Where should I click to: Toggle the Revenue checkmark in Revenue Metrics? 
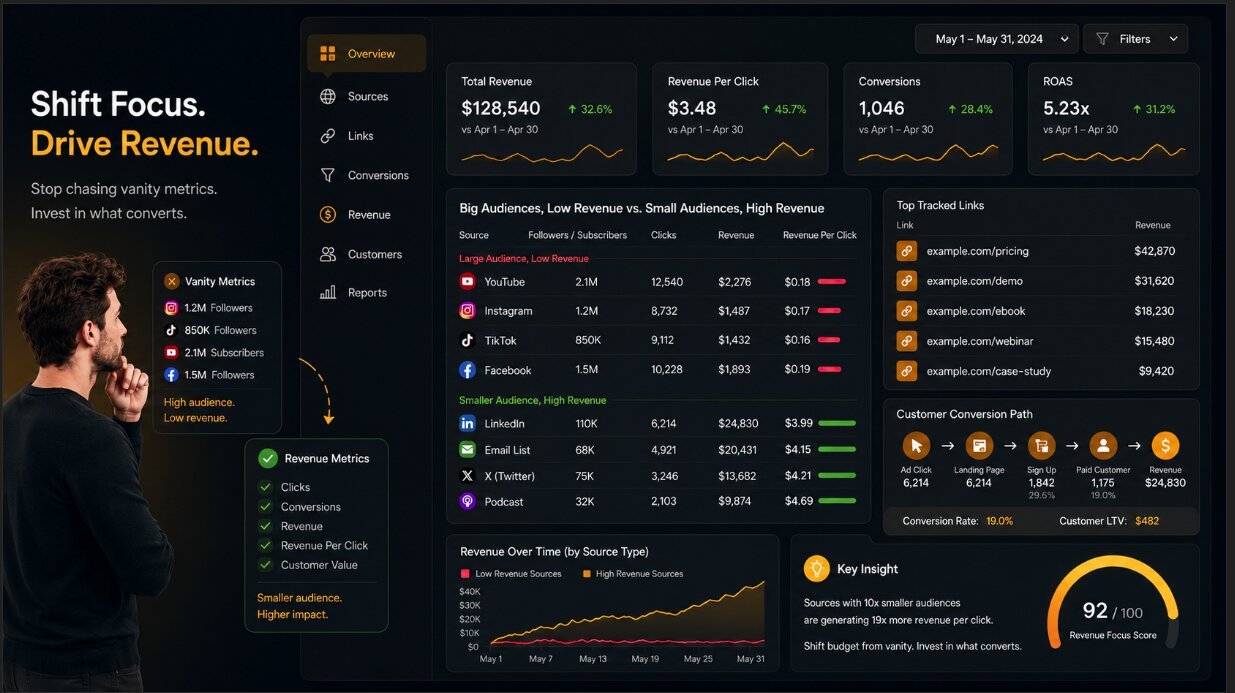[265, 526]
